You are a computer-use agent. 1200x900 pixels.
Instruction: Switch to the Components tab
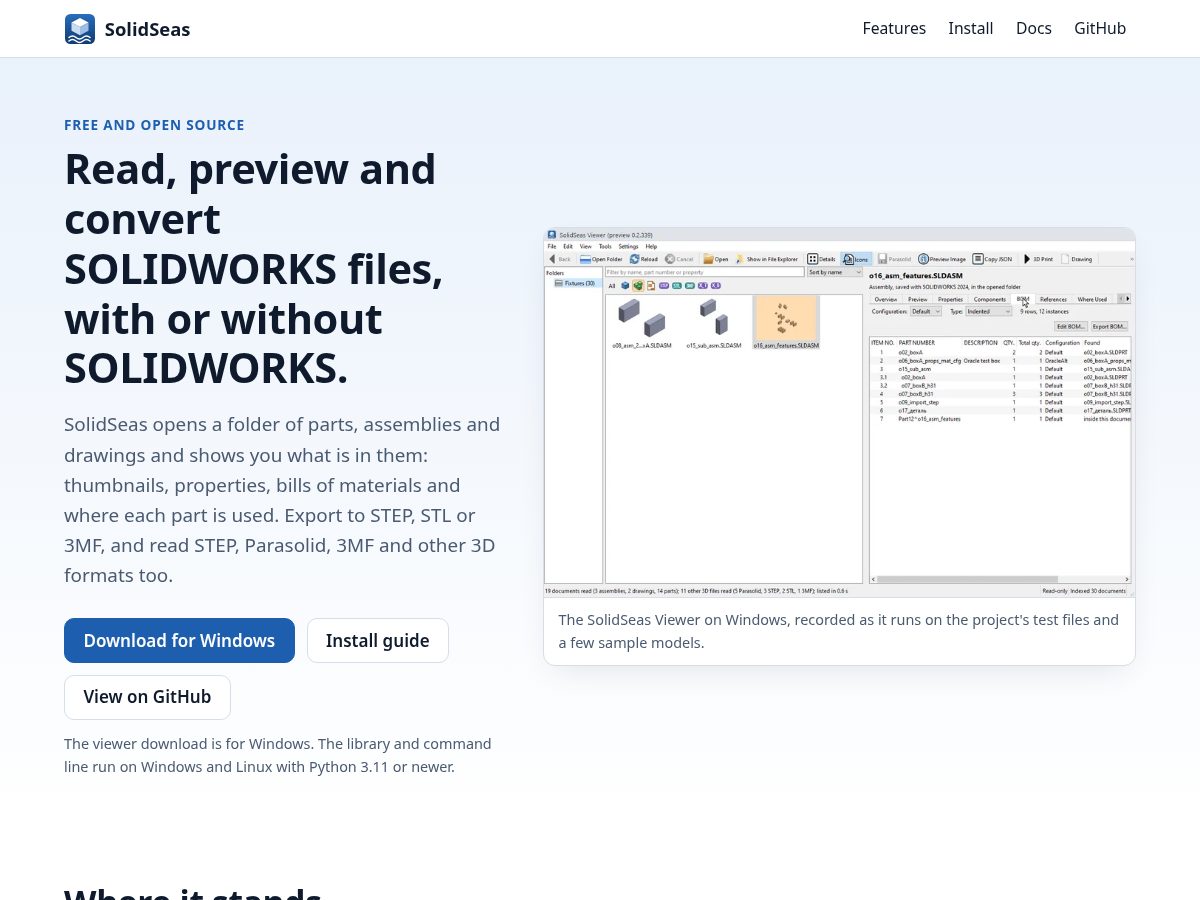(990, 299)
